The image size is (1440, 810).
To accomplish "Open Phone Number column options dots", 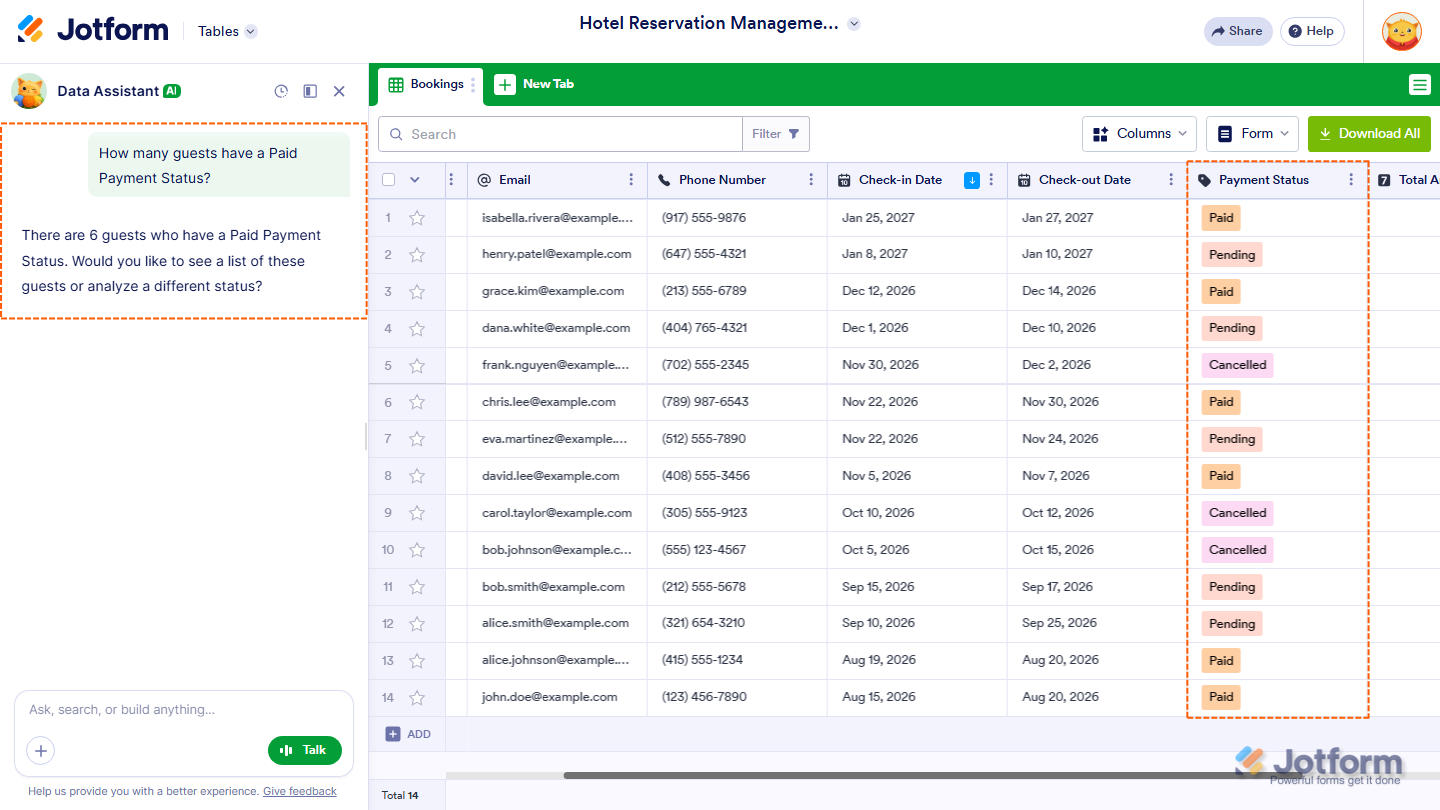I will click(x=811, y=180).
